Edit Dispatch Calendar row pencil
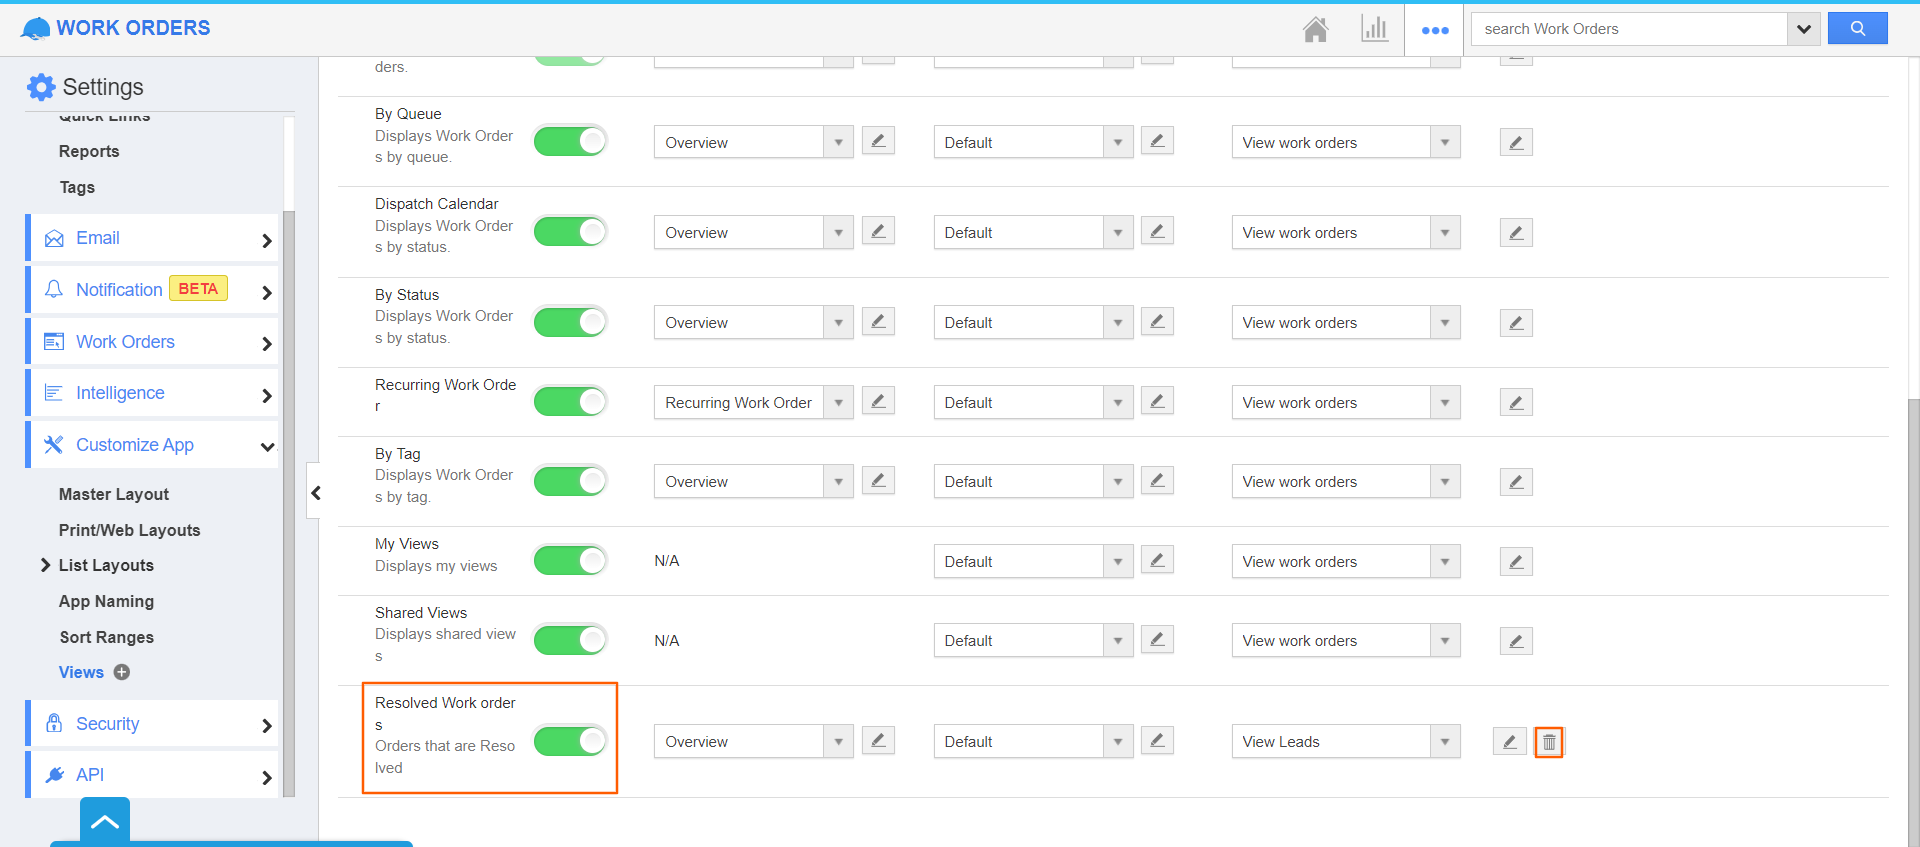Image resolution: width=1920 pixels, height=847 pixels. pyautogui.click(x=1516, y=233)
